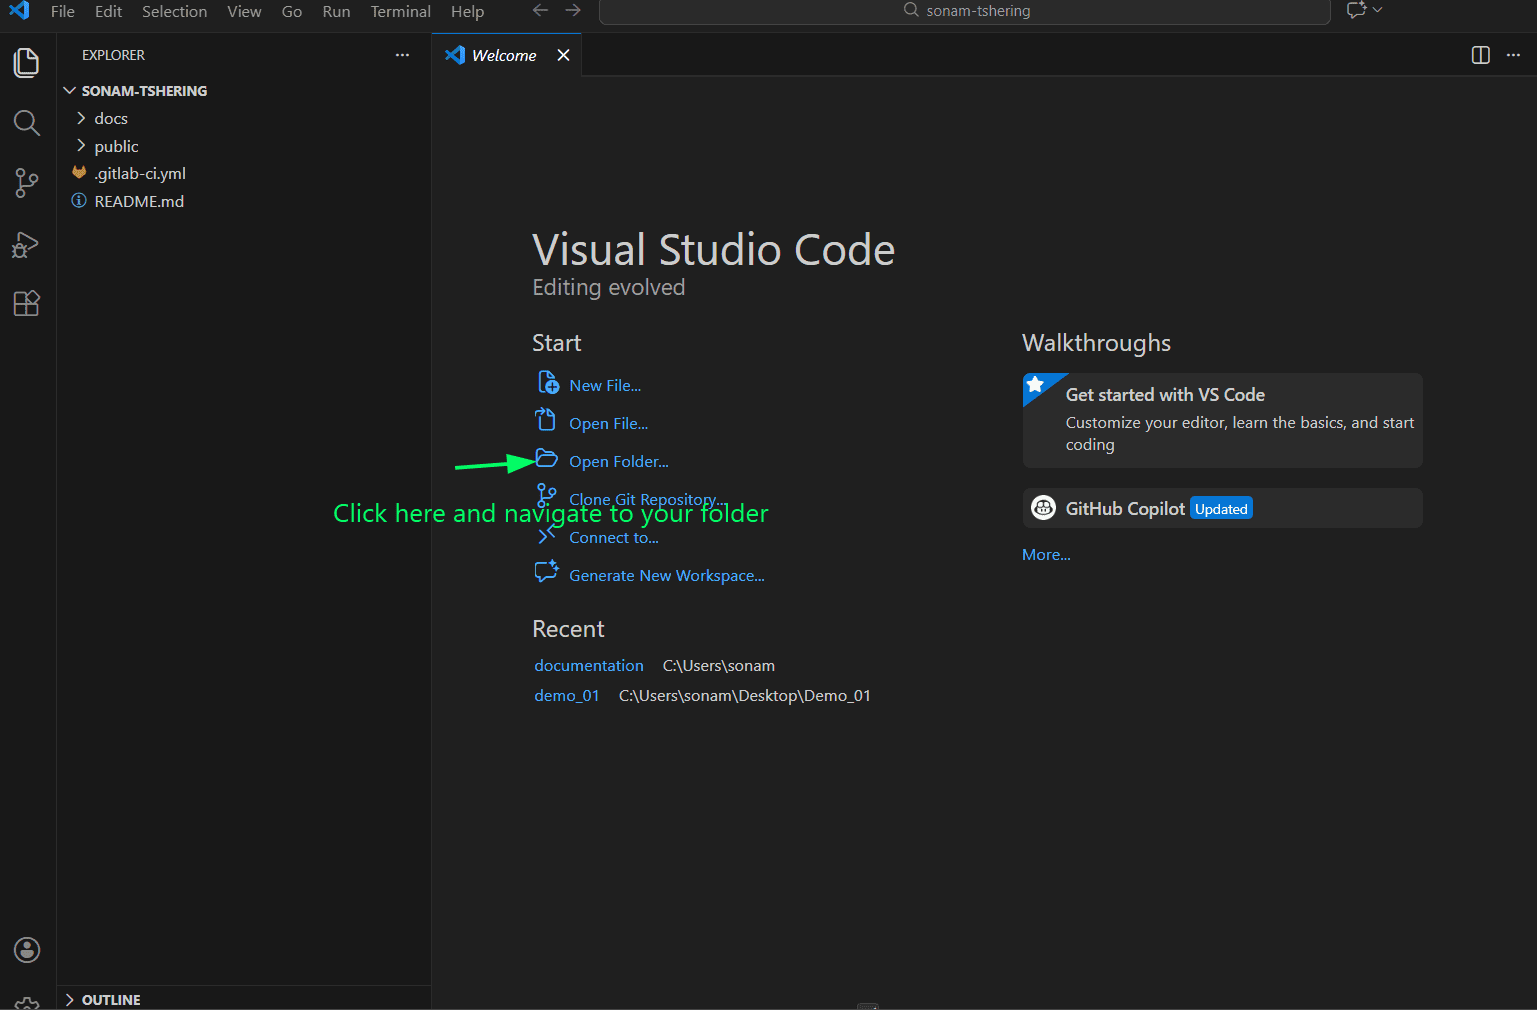Open the Extensions view icon

click(x=27, y=304)
